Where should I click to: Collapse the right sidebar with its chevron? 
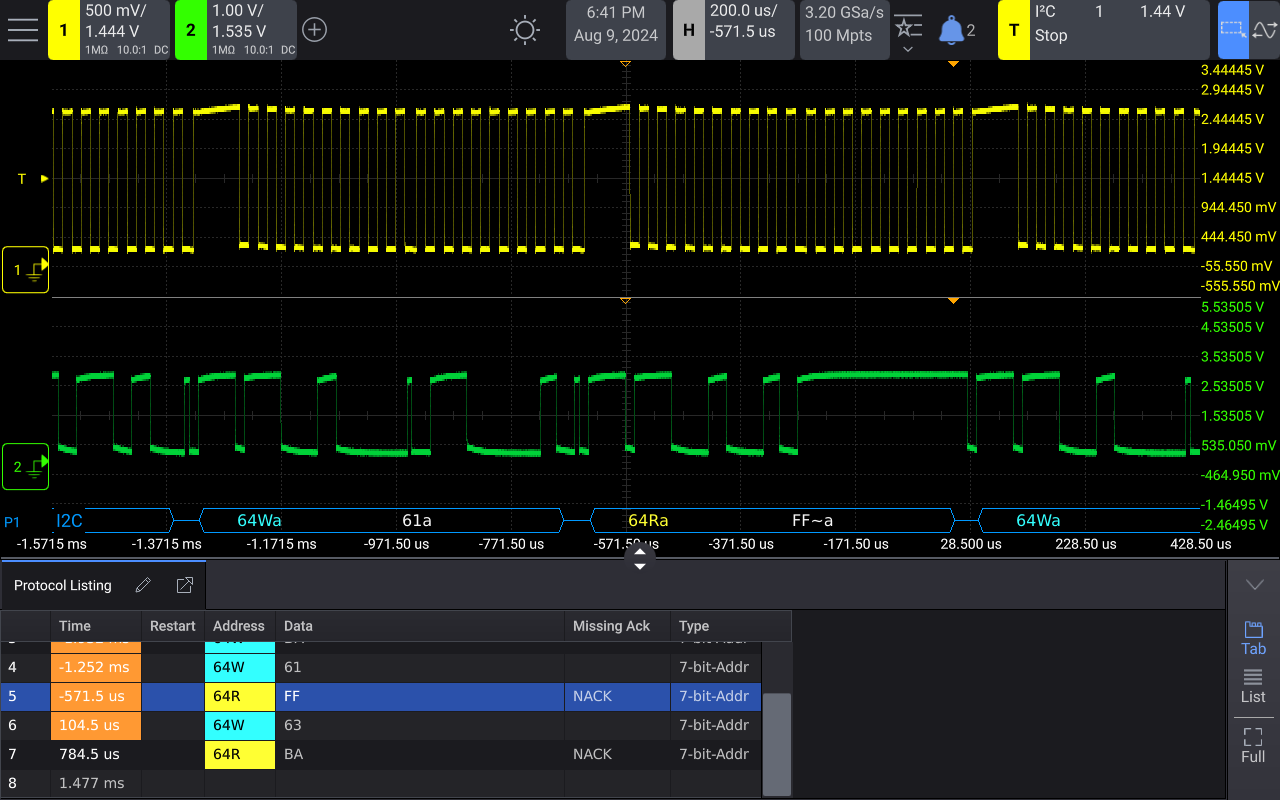coord(1254,585)
